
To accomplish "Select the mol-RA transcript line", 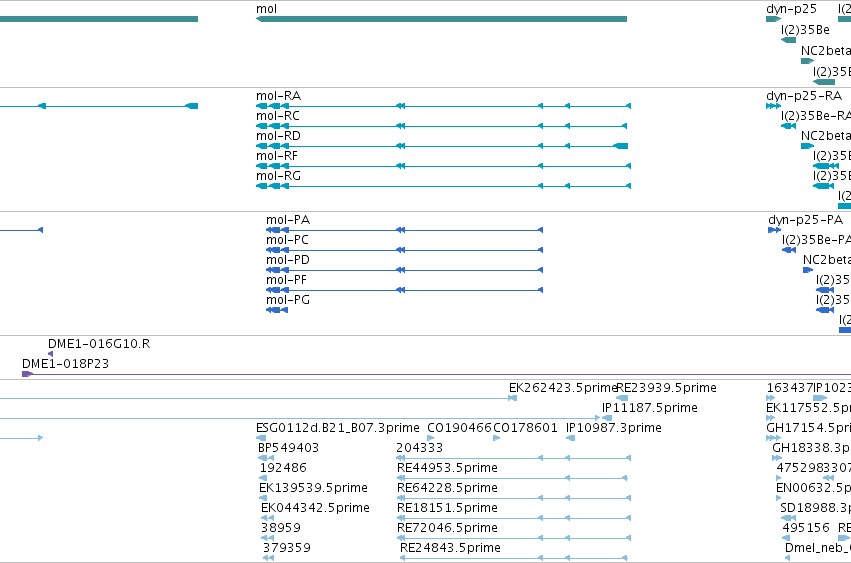I will tap(443, 106).
